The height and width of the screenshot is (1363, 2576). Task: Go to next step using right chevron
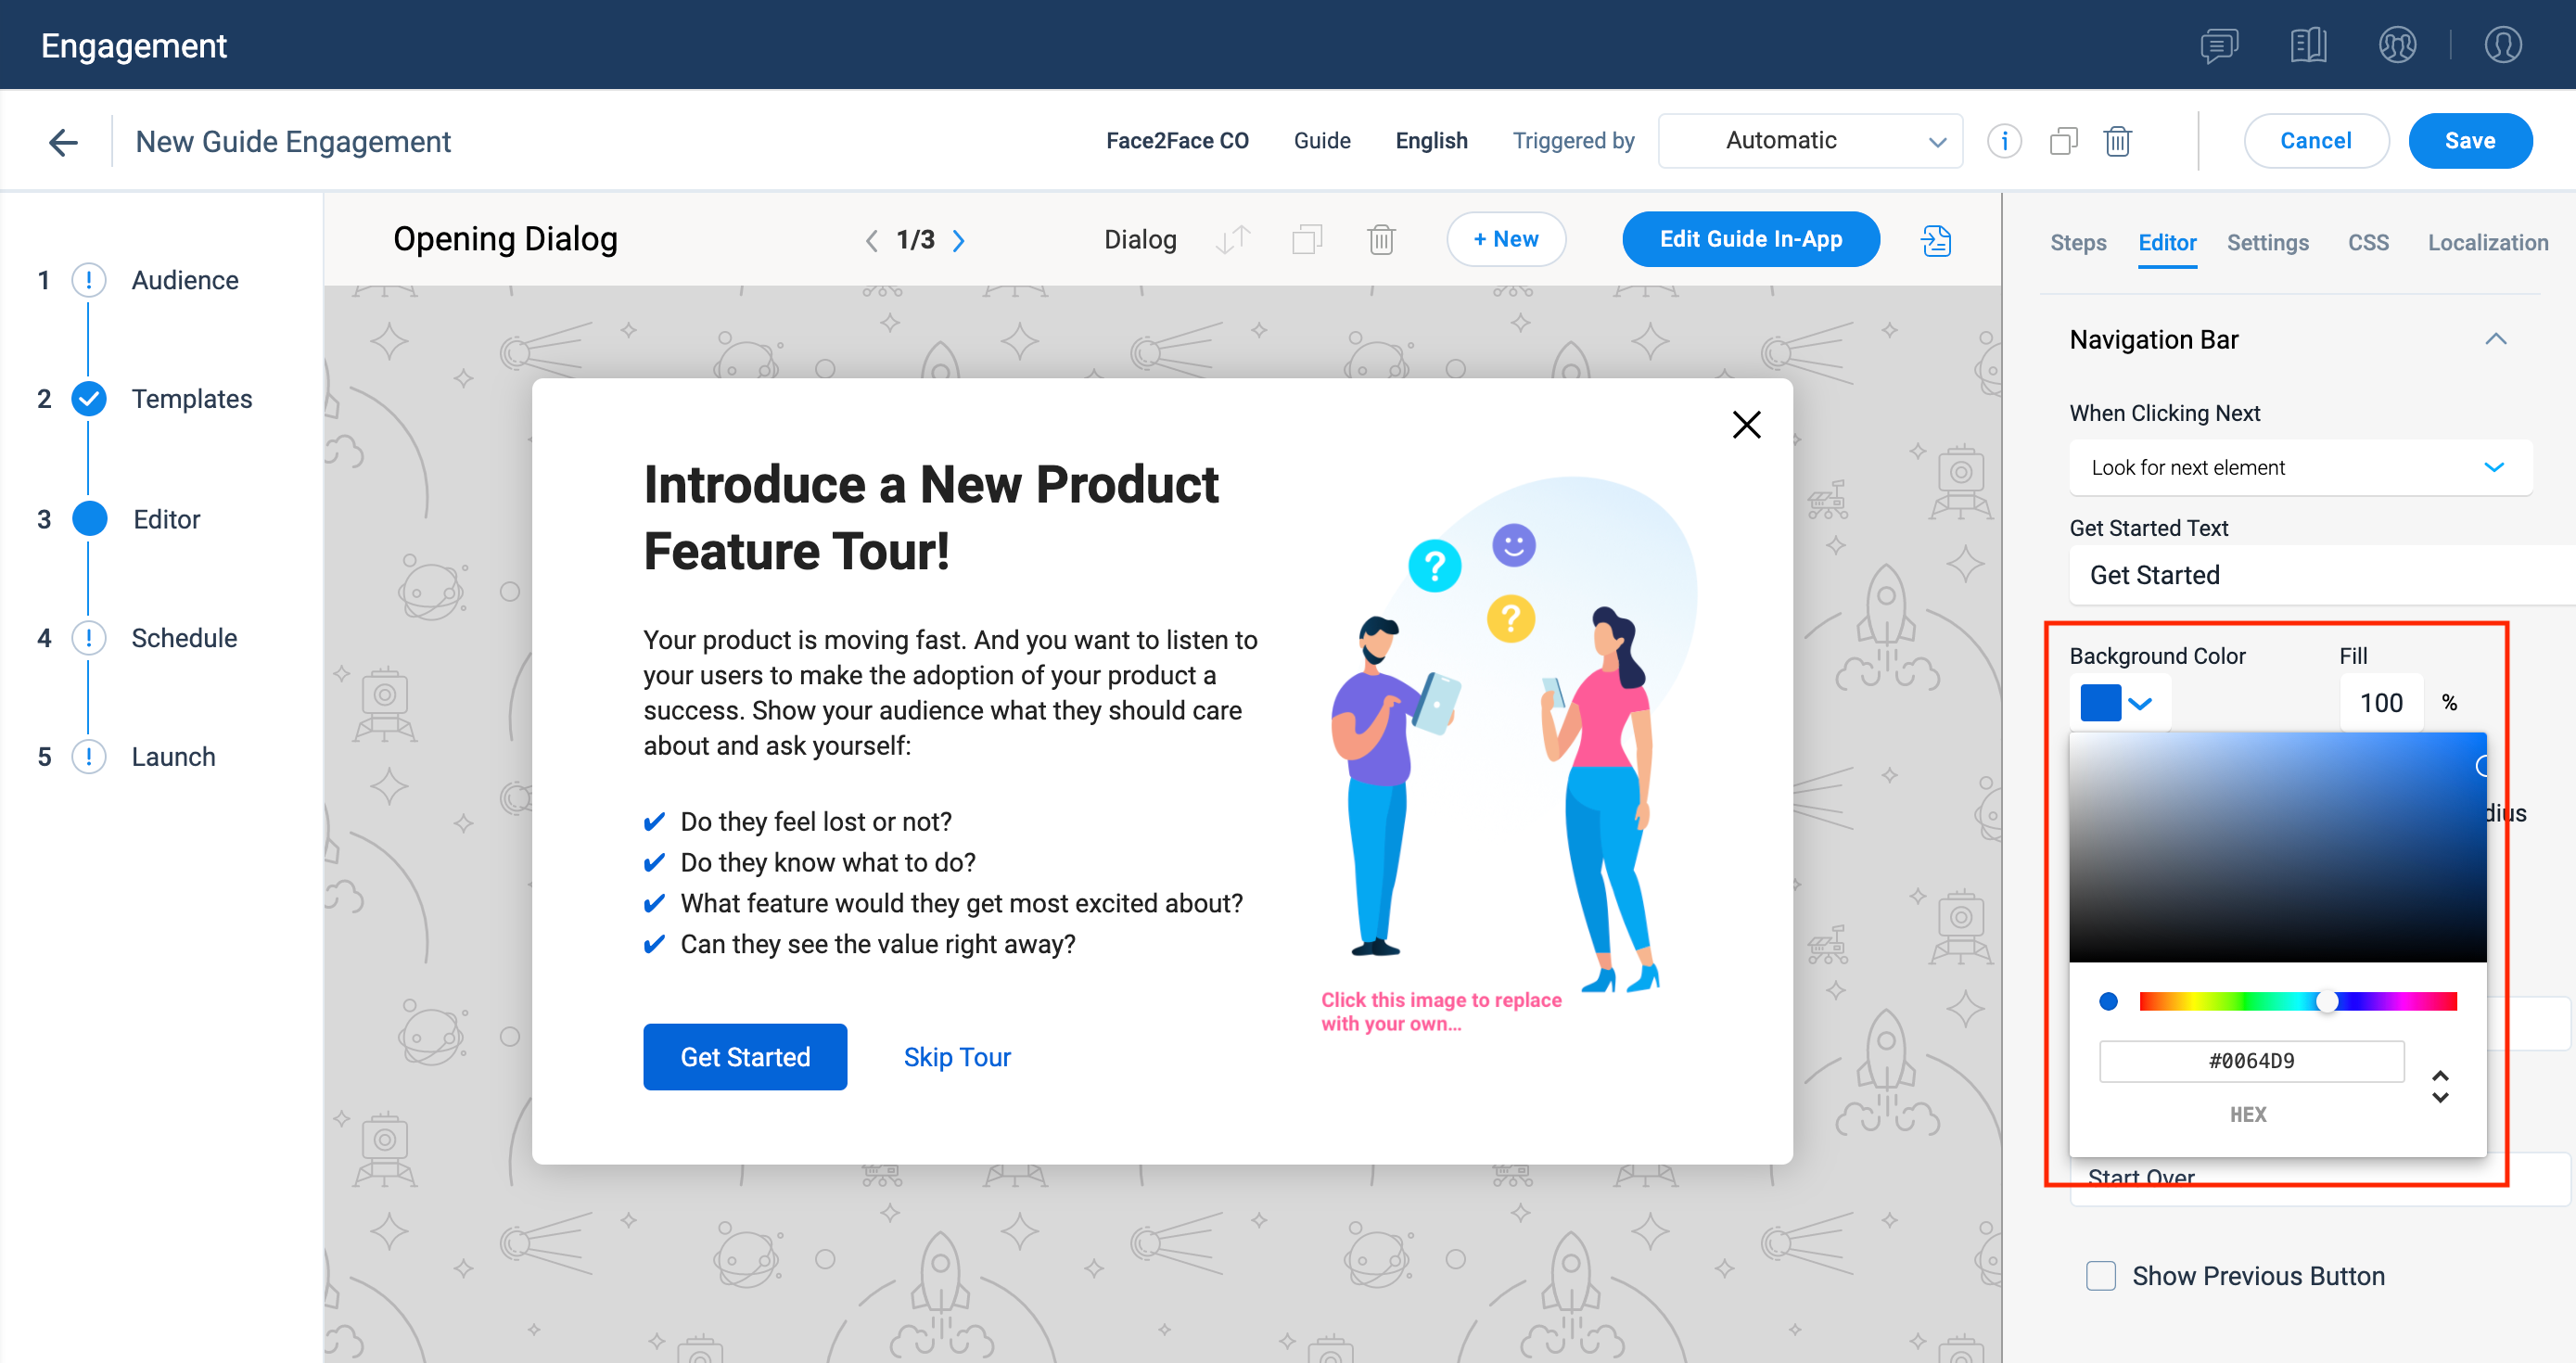tap(958, 240)
